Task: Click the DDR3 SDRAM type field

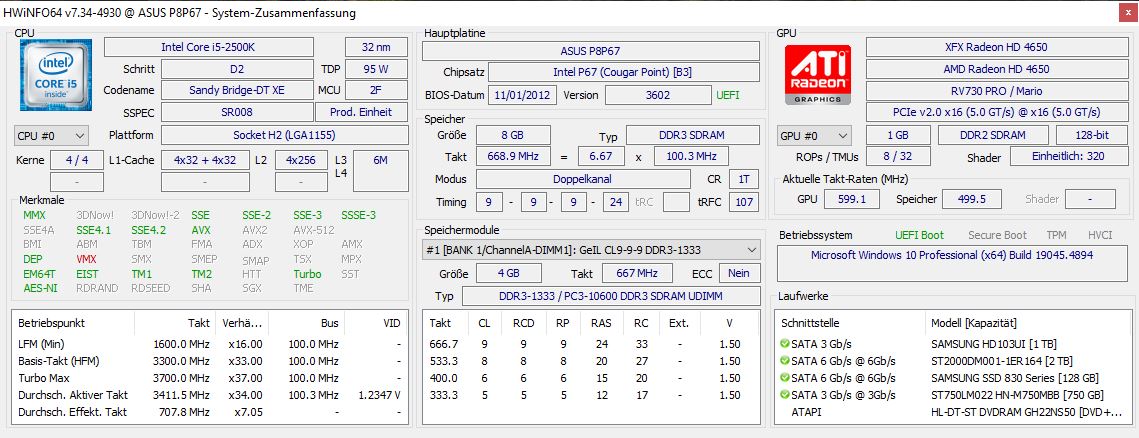Action: coord(692,136)
